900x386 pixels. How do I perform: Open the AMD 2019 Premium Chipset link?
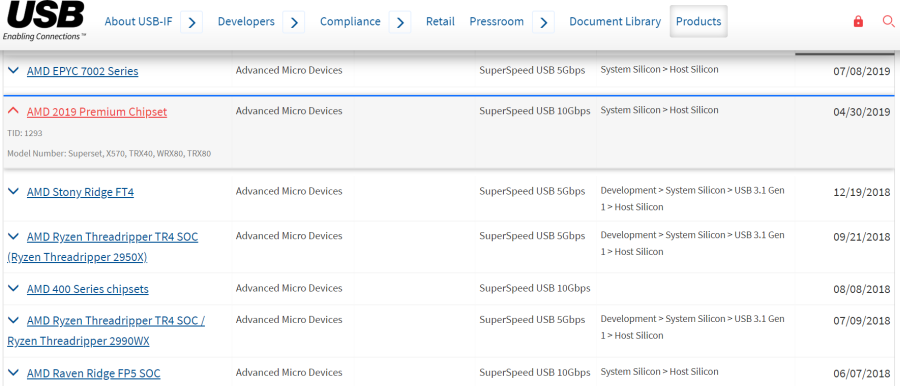97,112
